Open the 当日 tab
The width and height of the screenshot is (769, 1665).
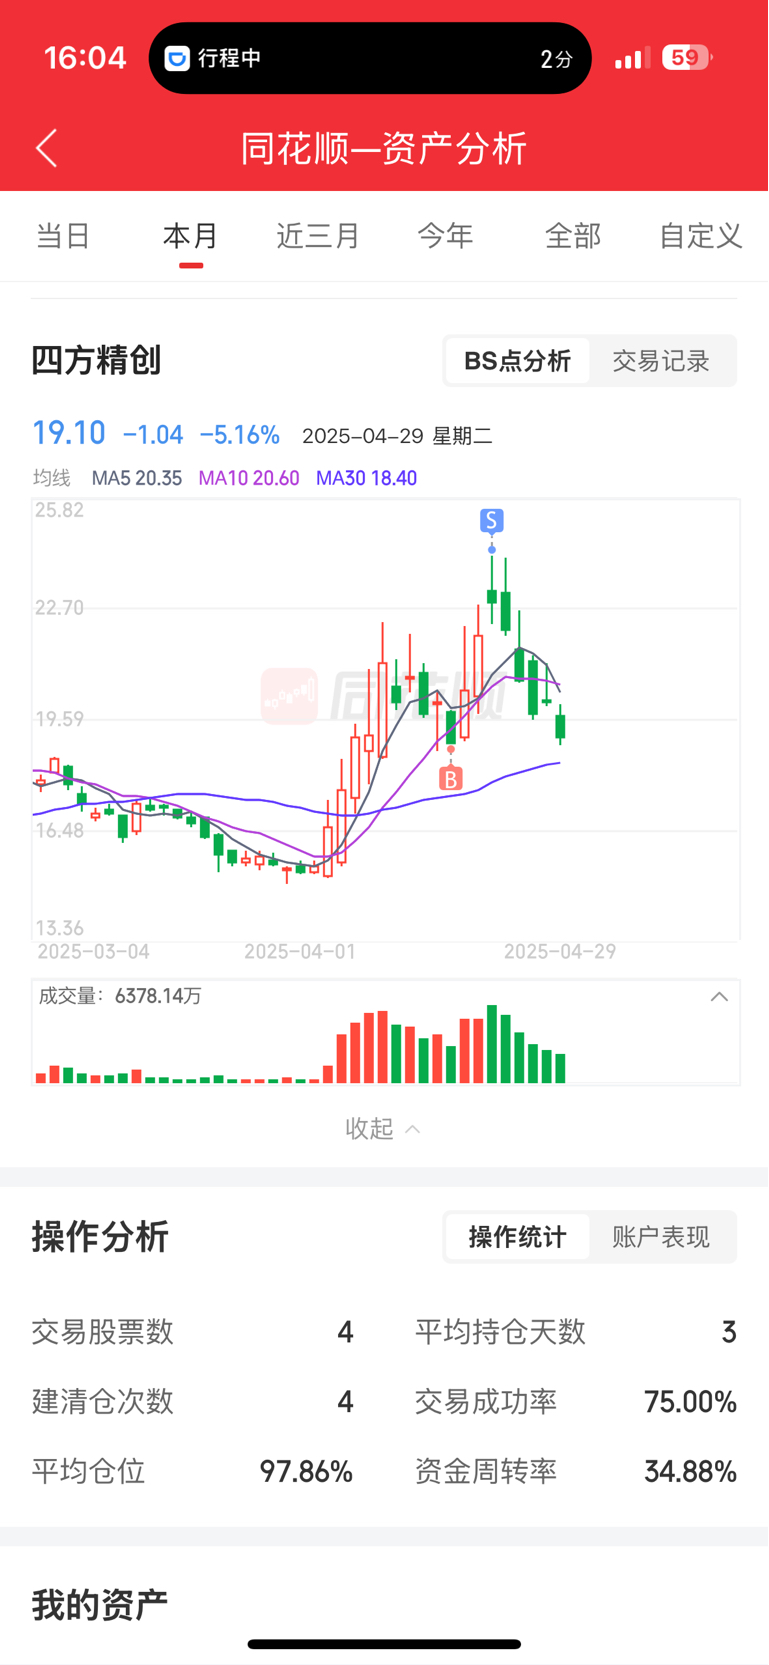[x=63, y=236]
